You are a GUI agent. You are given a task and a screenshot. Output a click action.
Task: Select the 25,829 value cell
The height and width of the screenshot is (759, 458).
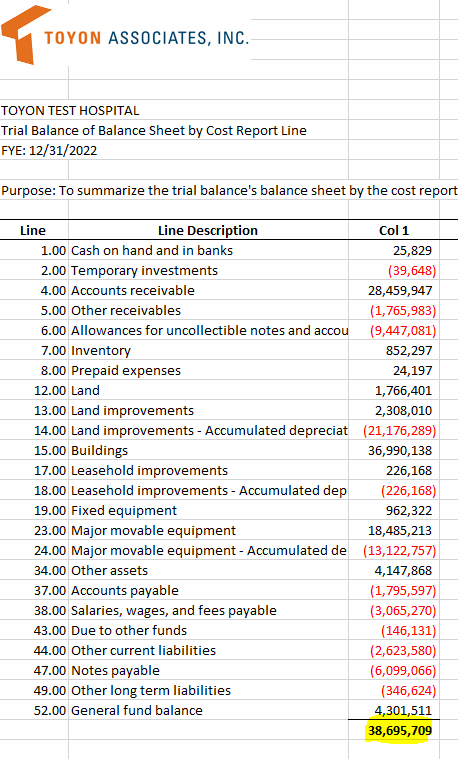394,250
